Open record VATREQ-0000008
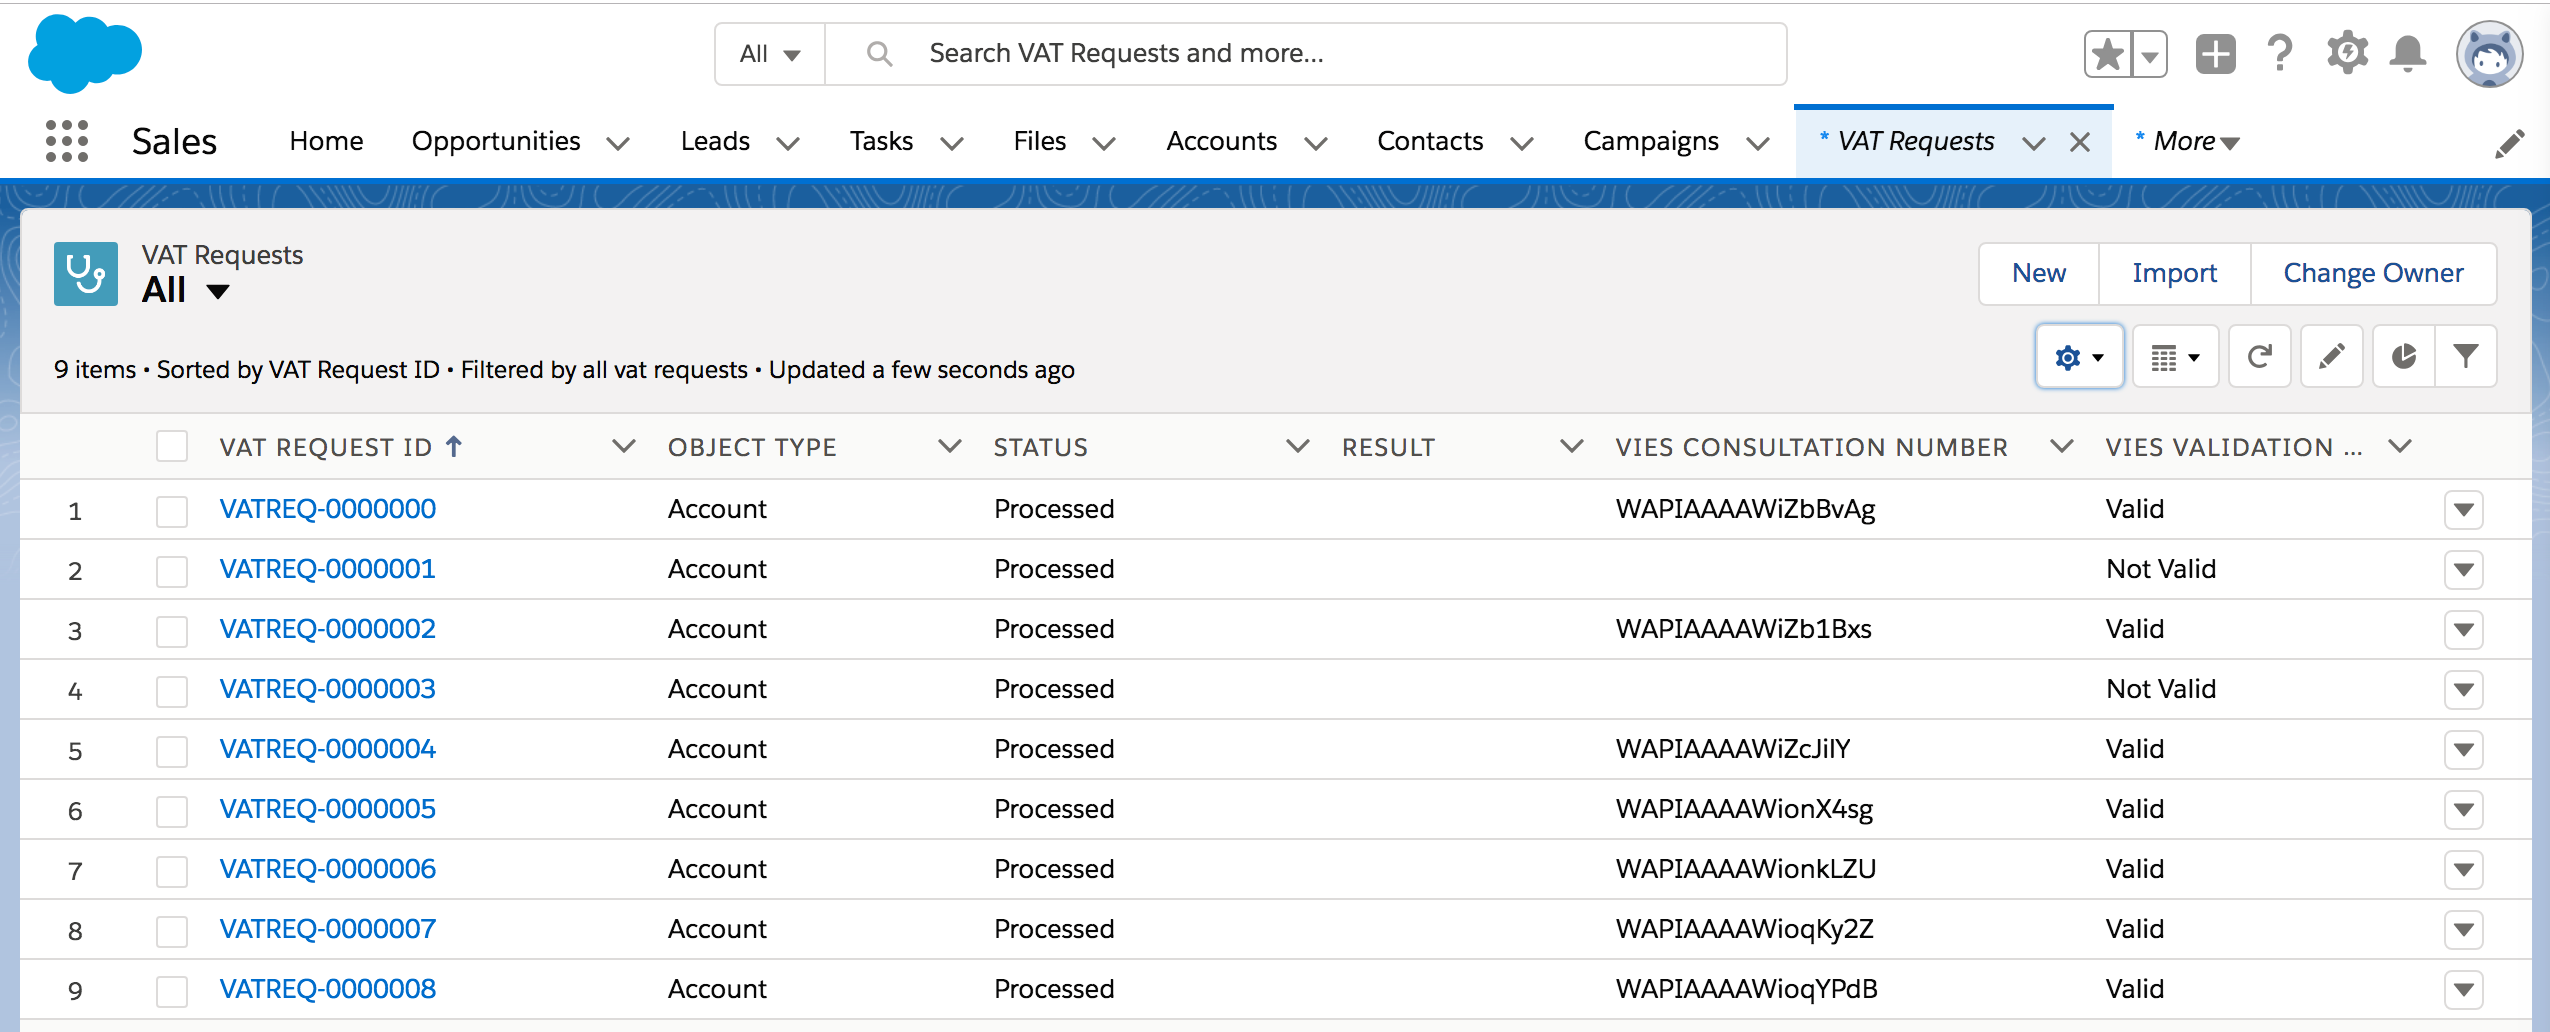This screenshot has height=1032, width=2550. [x=328, y=989]
